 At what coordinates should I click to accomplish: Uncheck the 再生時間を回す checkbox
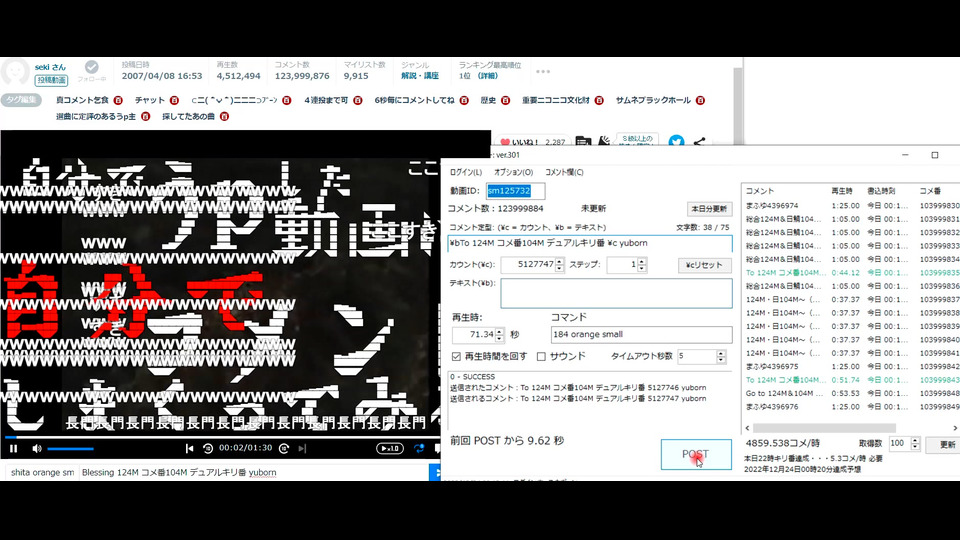456,356
